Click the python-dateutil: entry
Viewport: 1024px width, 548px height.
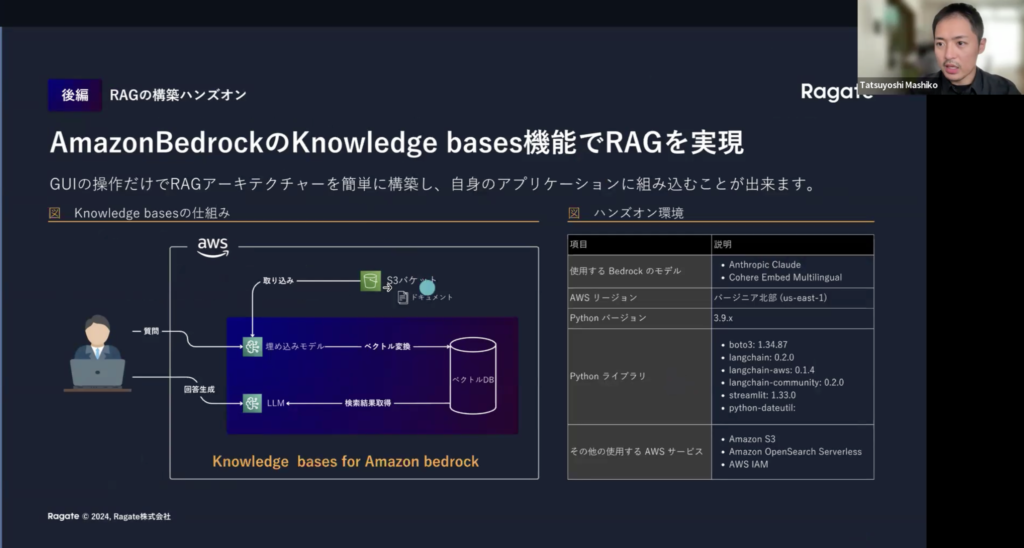762,408
